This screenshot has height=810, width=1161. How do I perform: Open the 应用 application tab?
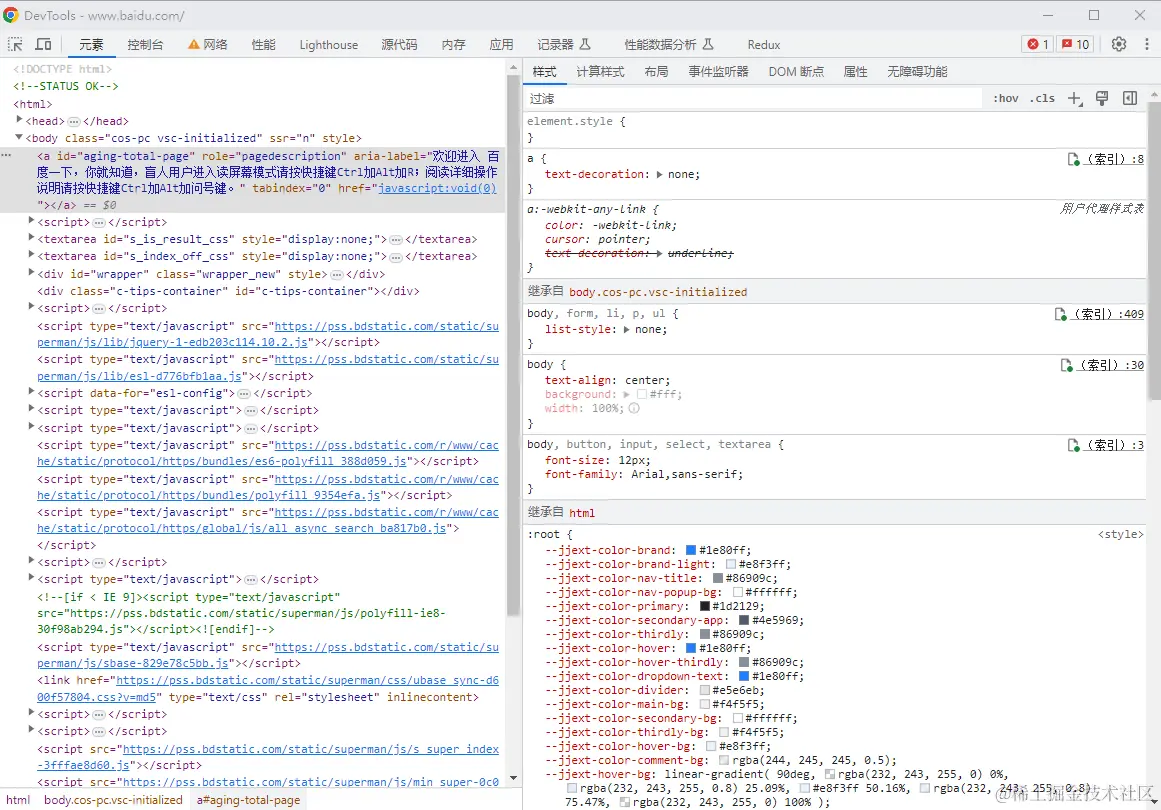pos(501,44)
